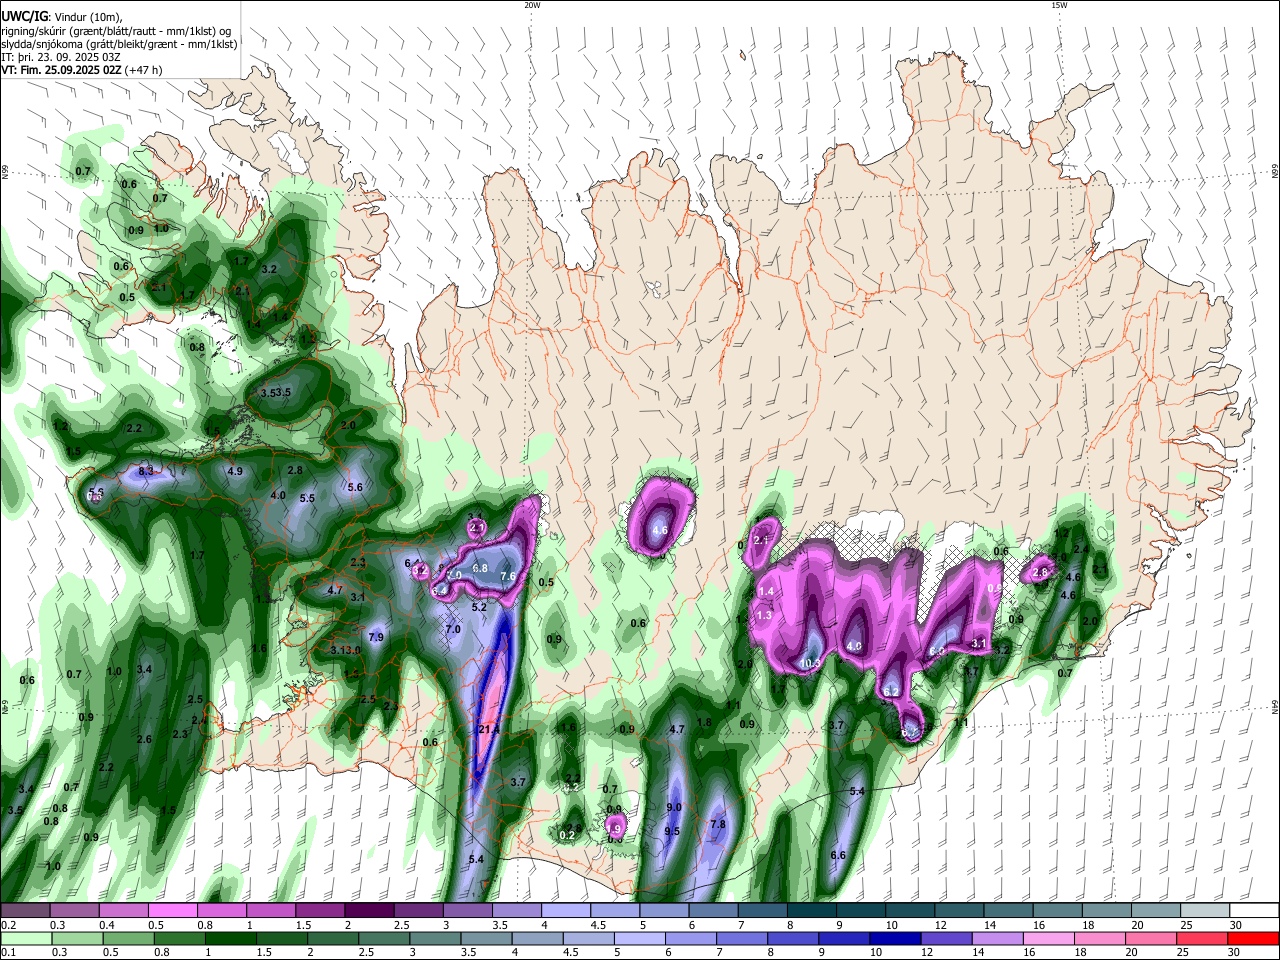Screen dimensions: 1280x960
Task: Select lower legend swatch between 14 and 16
Action: pos(996,938)
